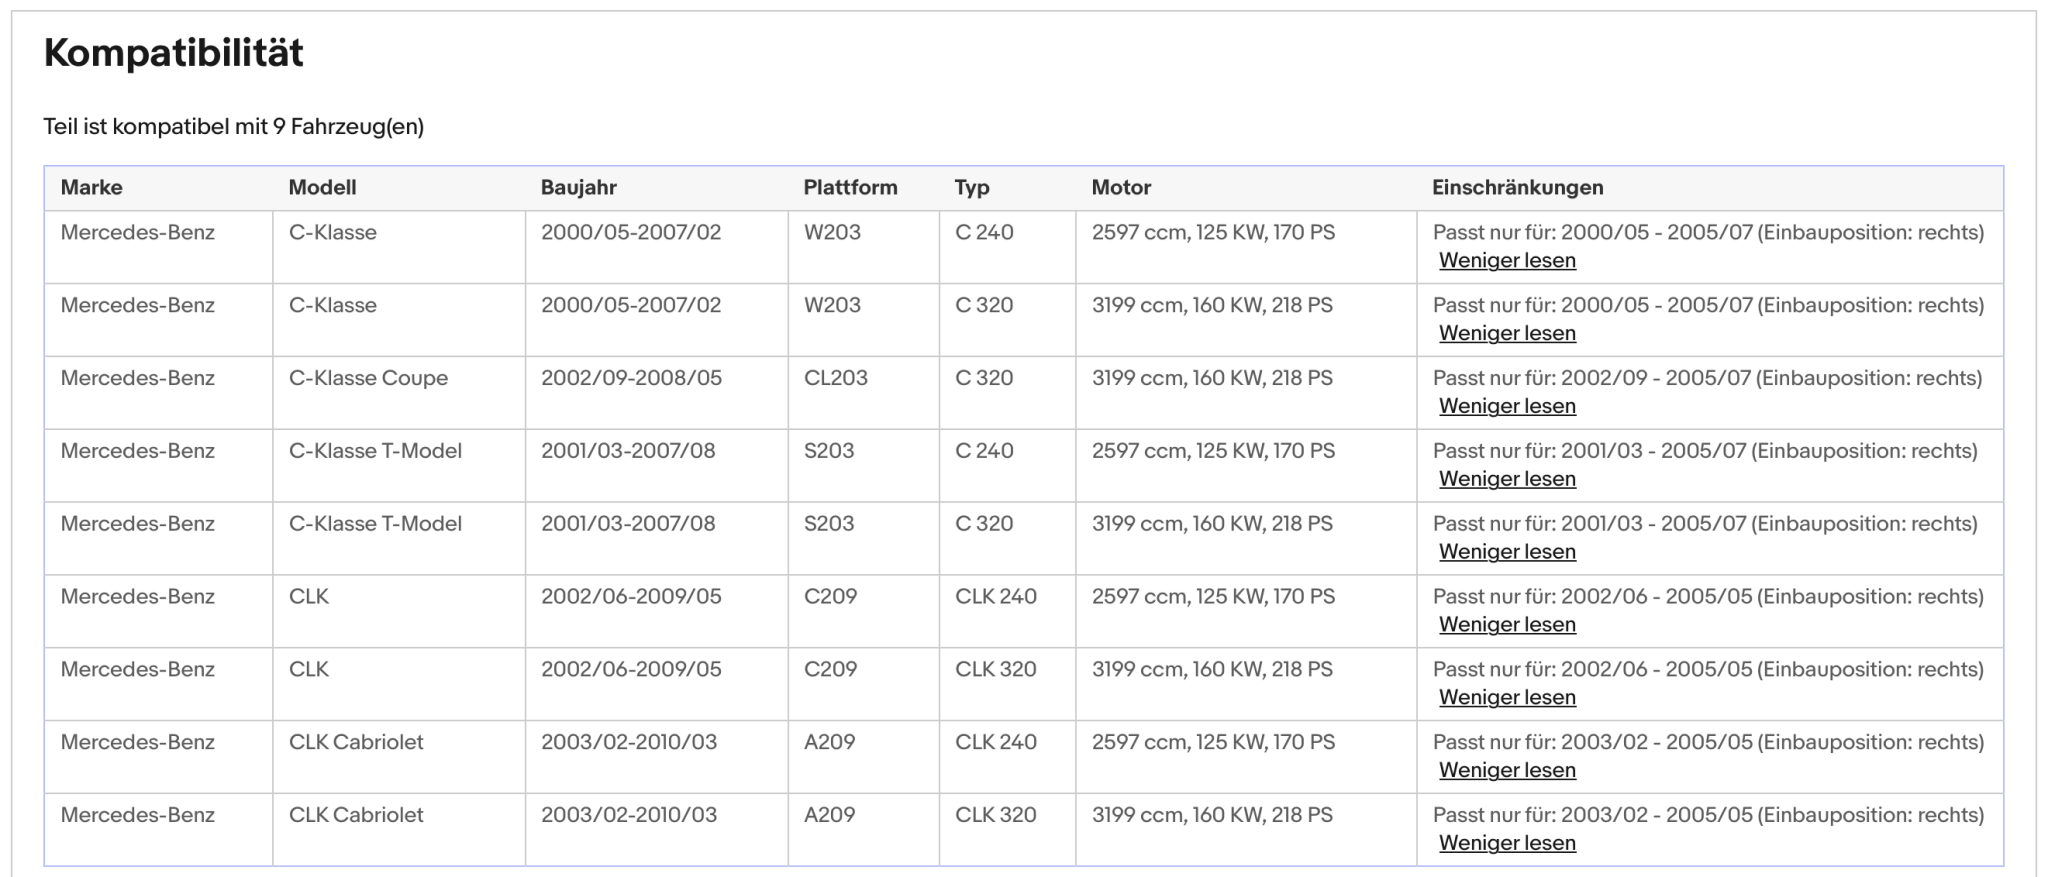This screenshot has width=2048, height=877.
Task: Click 'Weniger lesen' in T-Model S203 C 320 row
Action: (x=1507, y=552)
